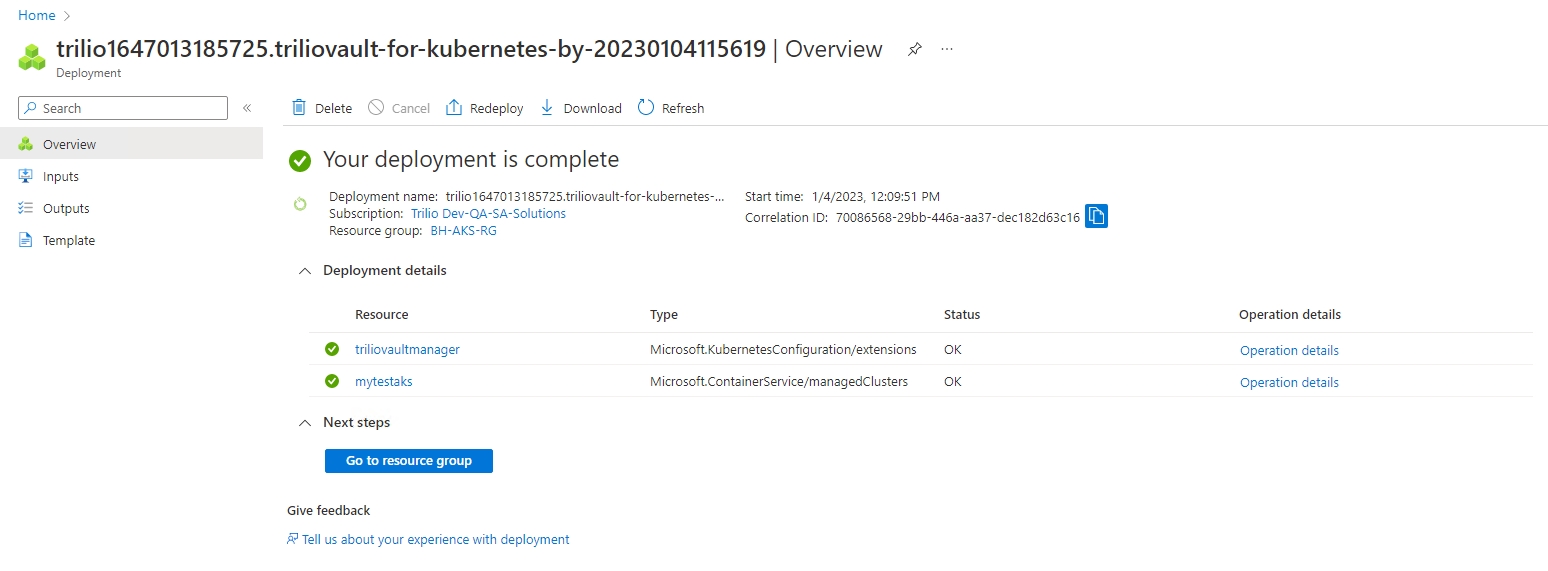Open the more options ellipsis

click(x=947, y=49)
